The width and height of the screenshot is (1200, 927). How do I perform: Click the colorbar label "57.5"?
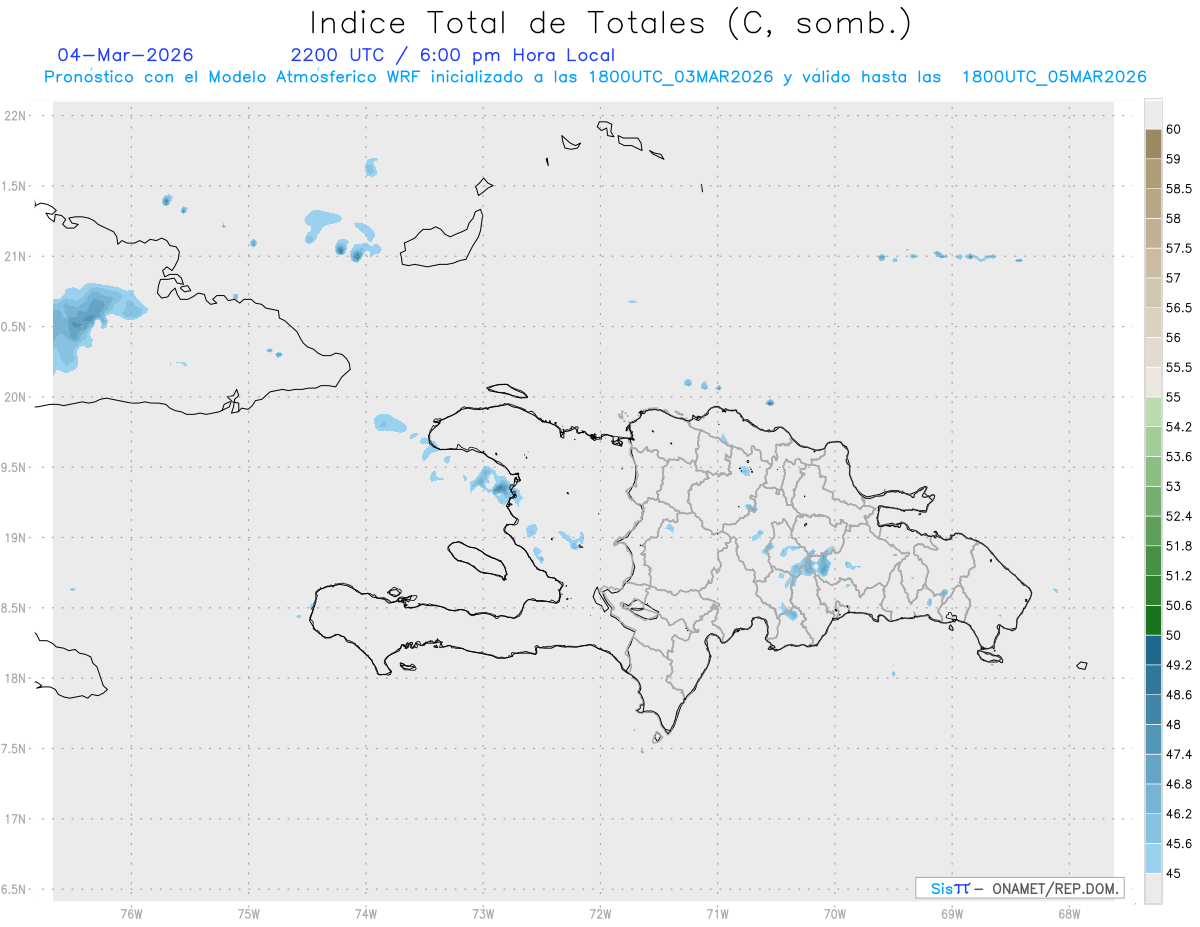point(1178,248)
